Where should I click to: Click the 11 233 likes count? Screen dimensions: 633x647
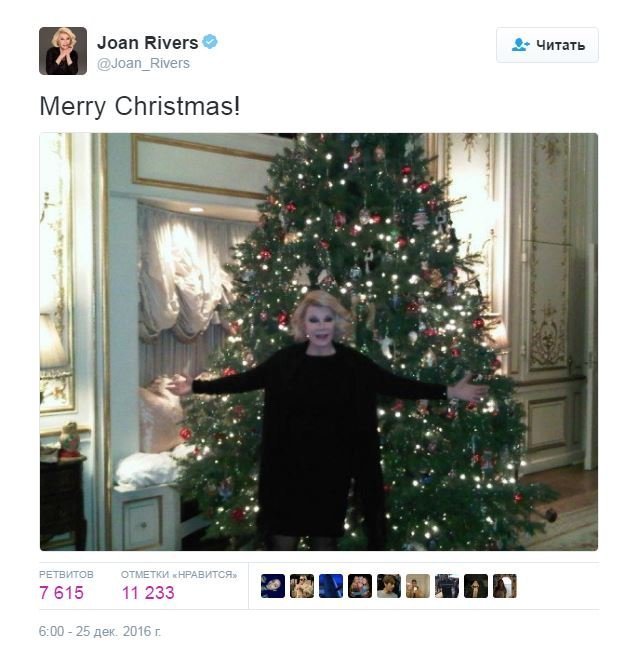pos(148,593)
